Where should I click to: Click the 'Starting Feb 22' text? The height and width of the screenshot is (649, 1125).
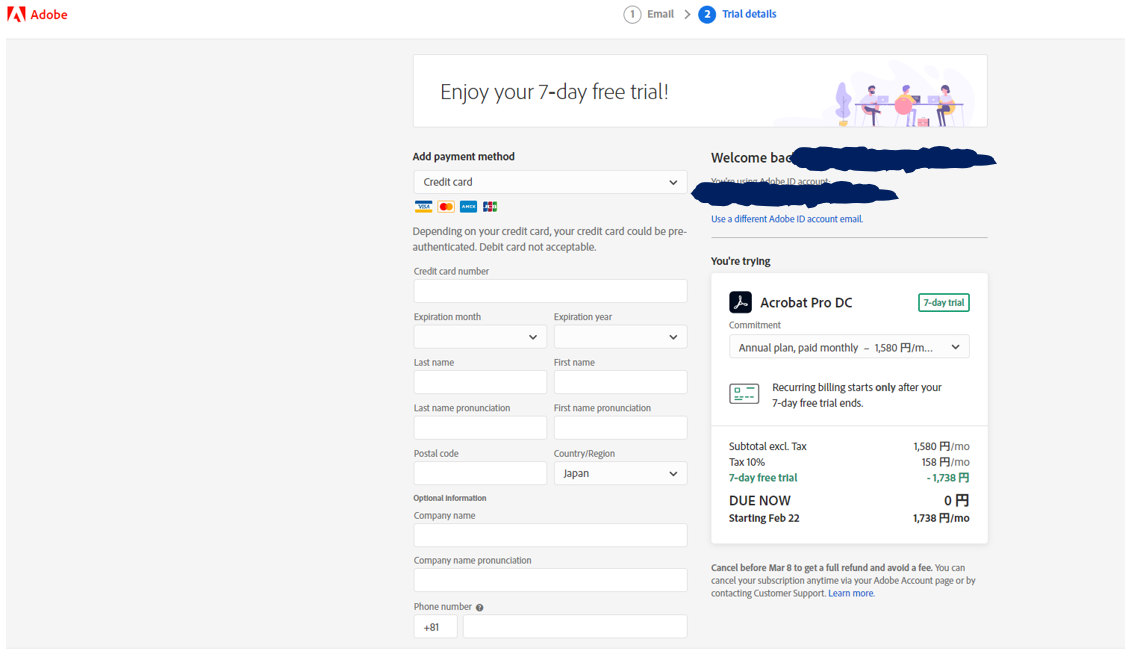(x=764, y=518)
